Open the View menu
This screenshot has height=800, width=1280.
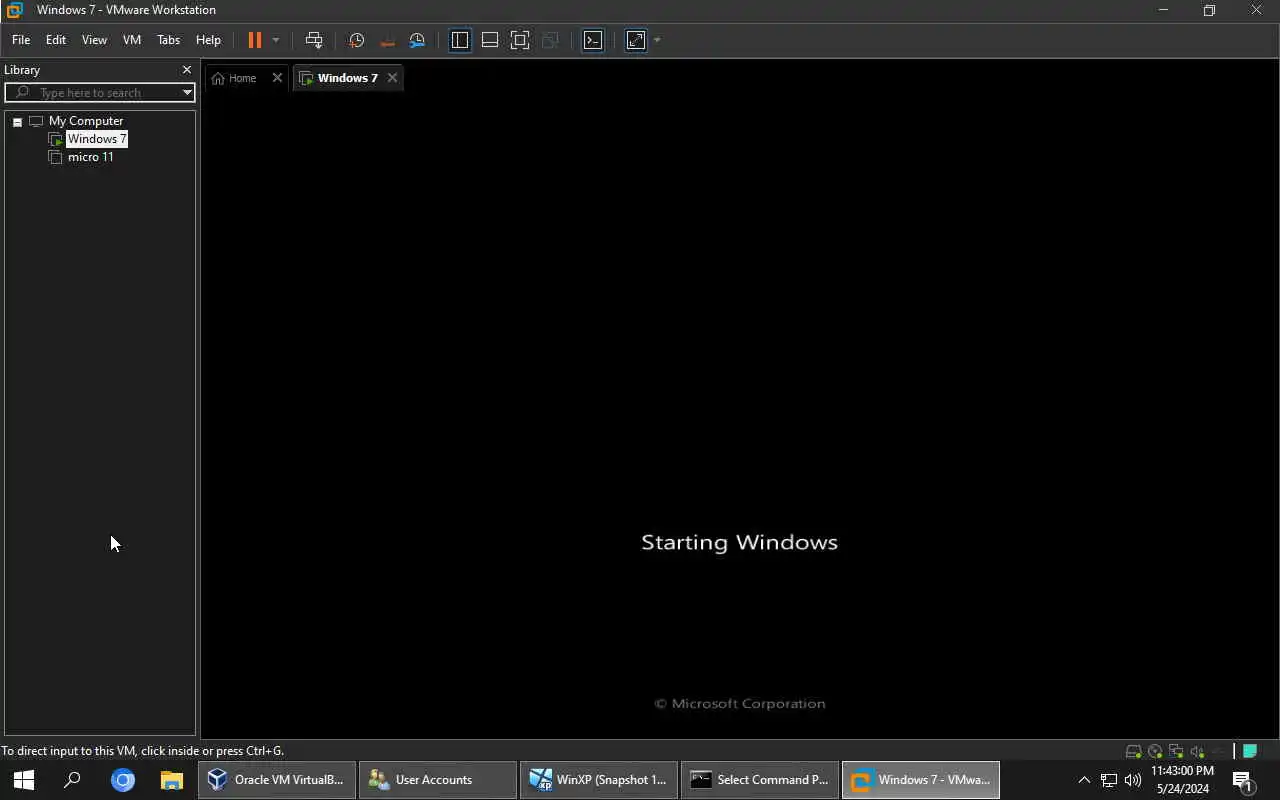pos(94,40)
